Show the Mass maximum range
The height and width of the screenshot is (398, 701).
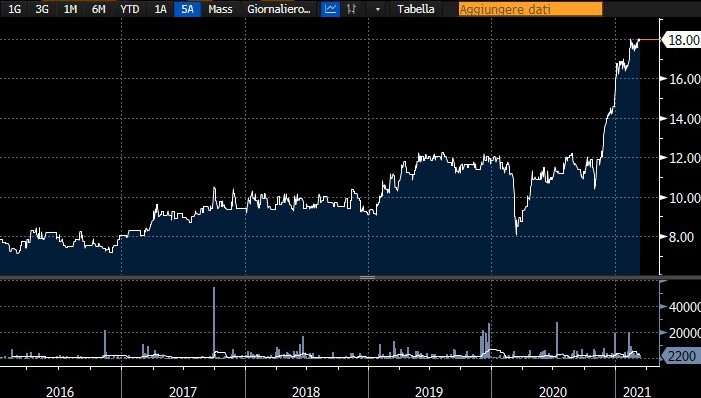click(x=220, y=9)
